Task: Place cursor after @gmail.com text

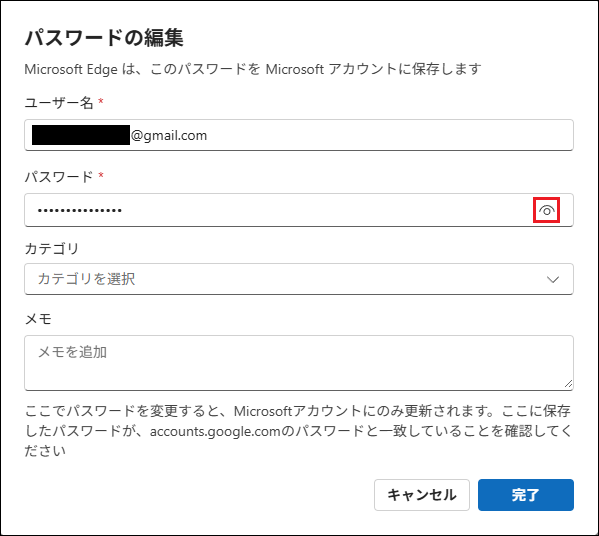Action: 209,135
